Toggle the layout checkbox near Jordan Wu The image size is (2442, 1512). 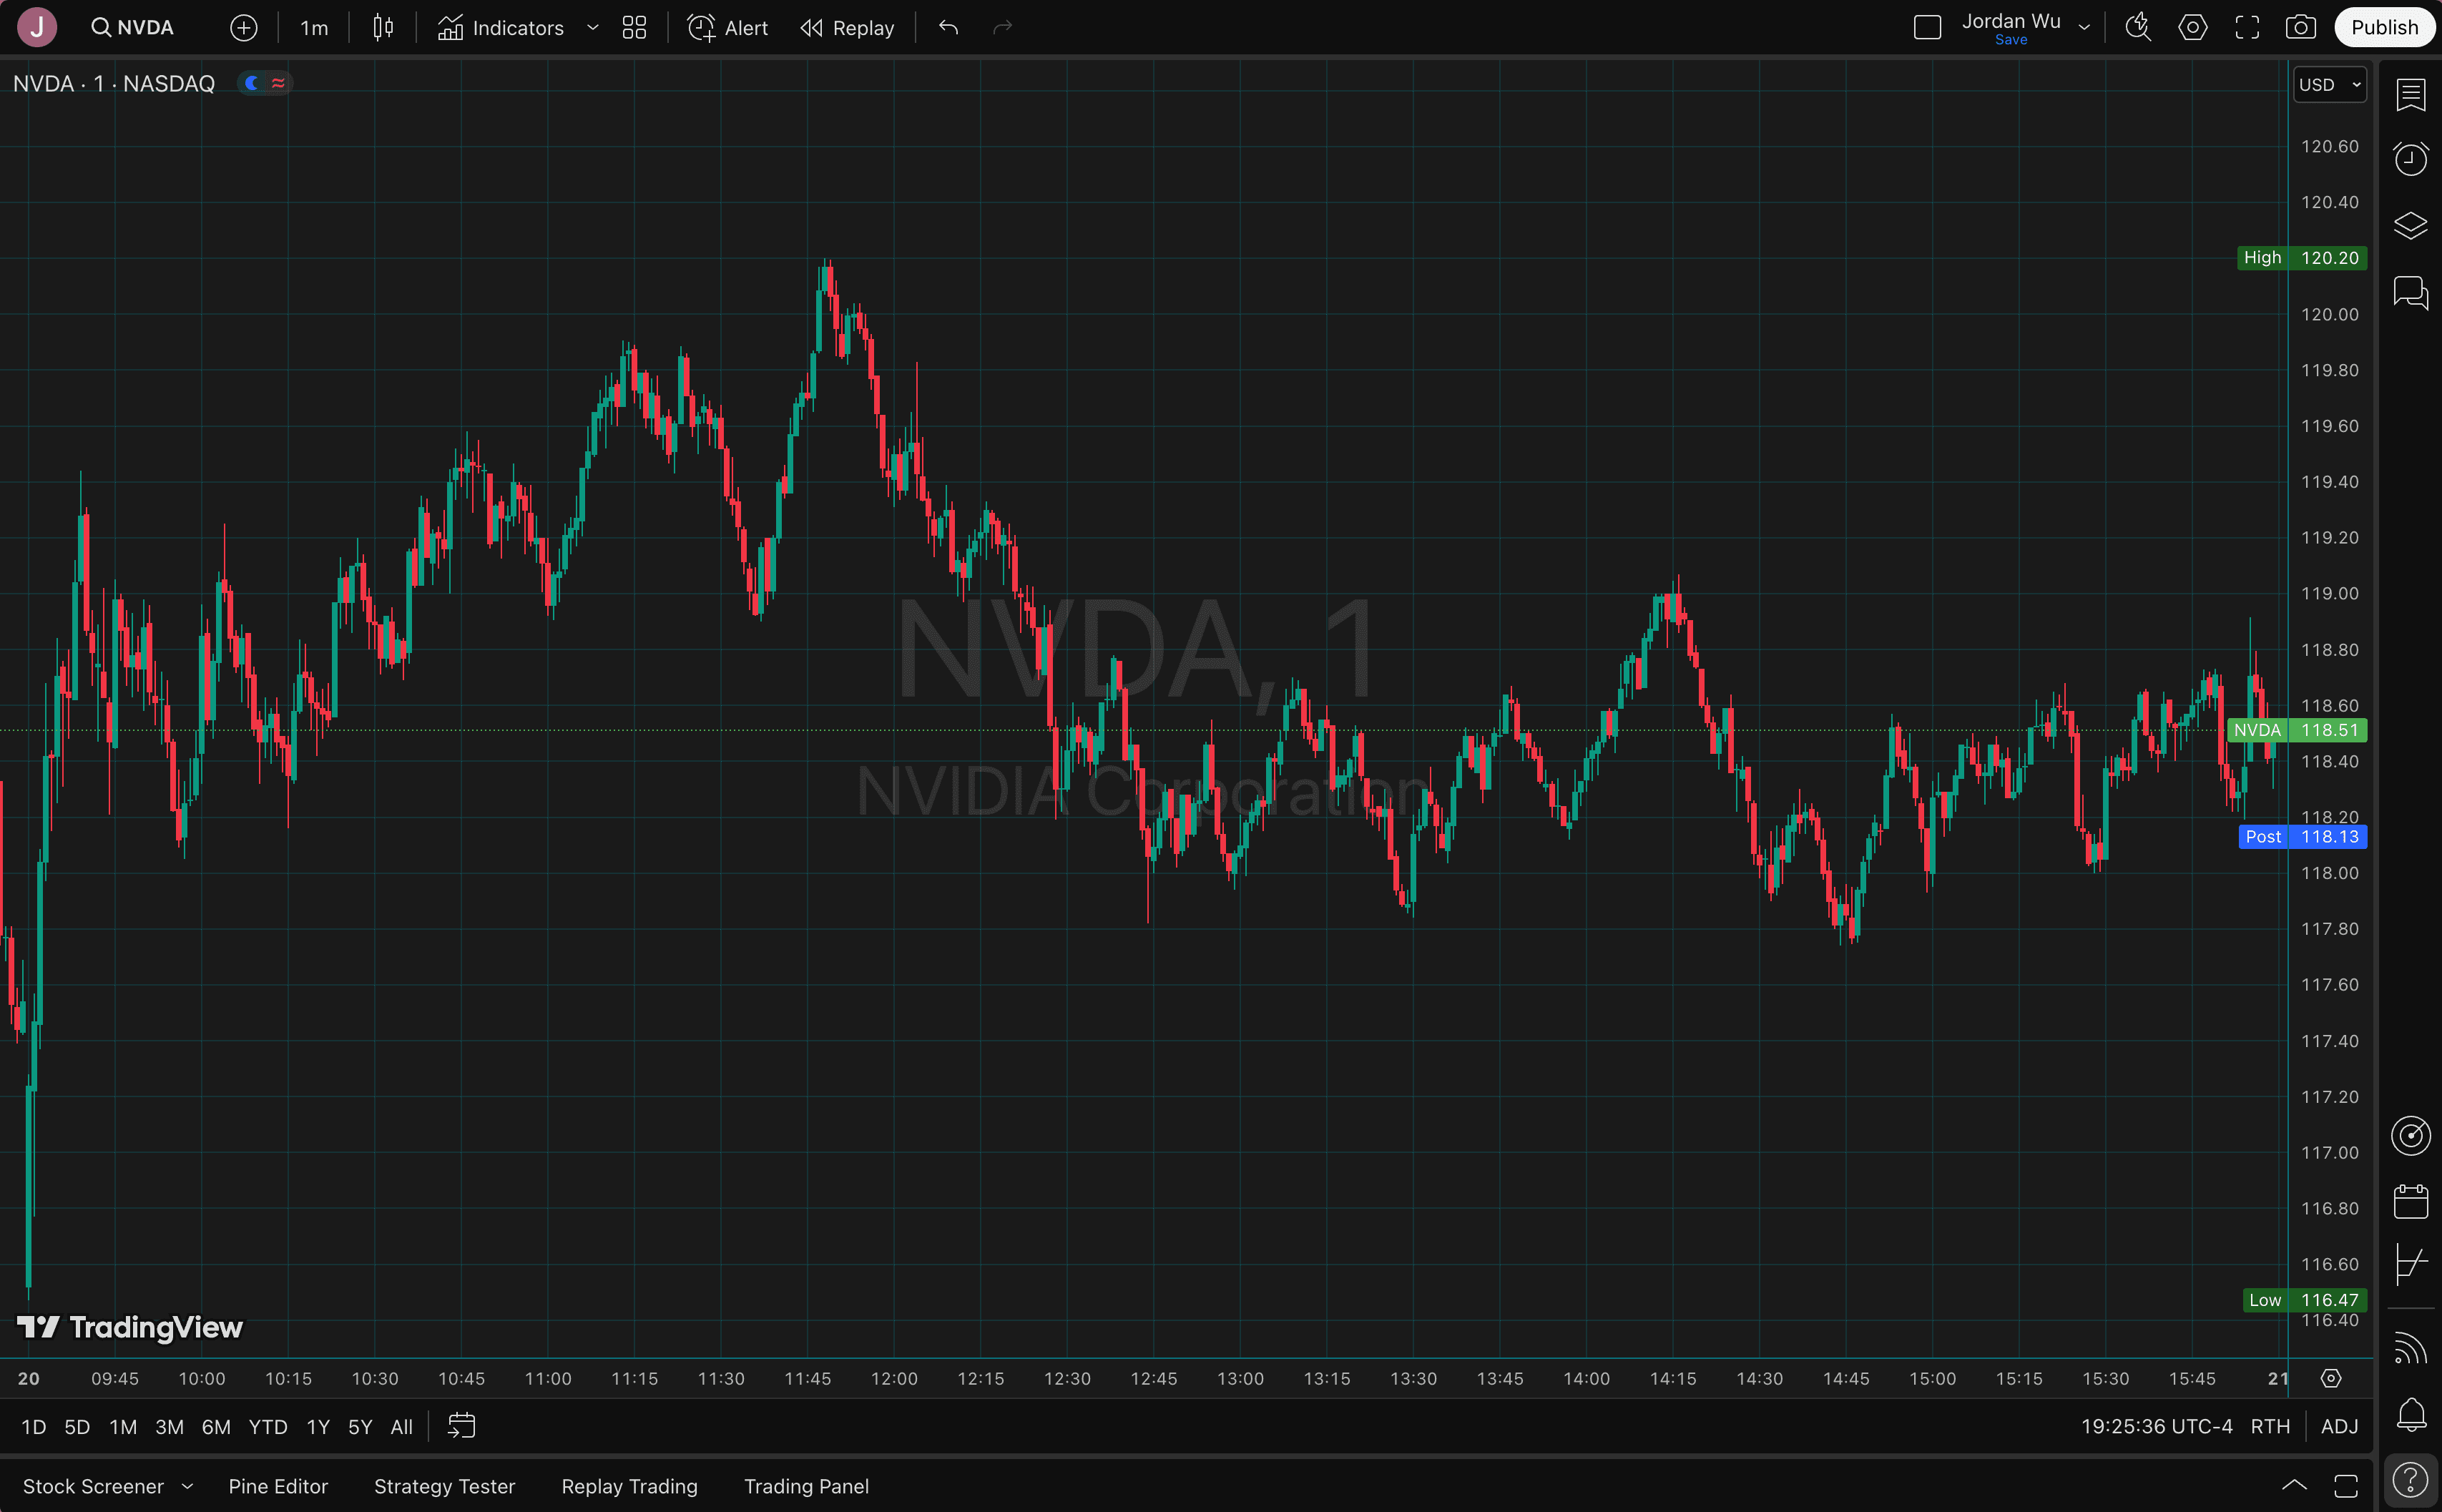tap(1927, 28)
